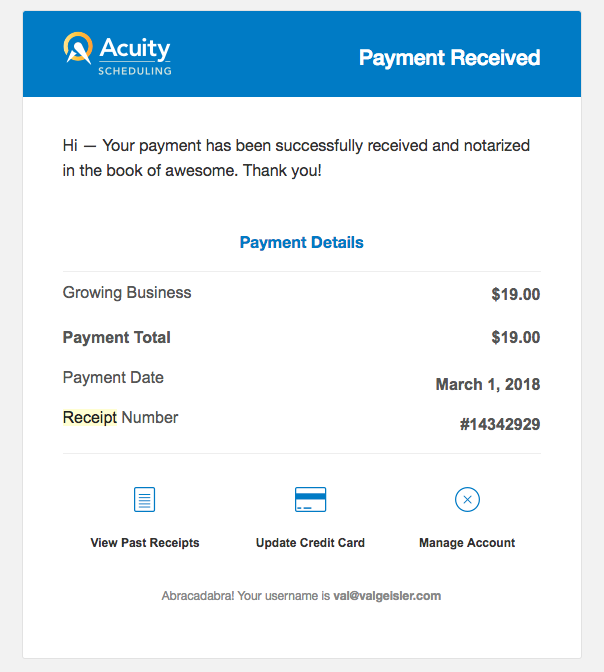Open Manage Account link
The image size is (604, 672).
point(467,543)
